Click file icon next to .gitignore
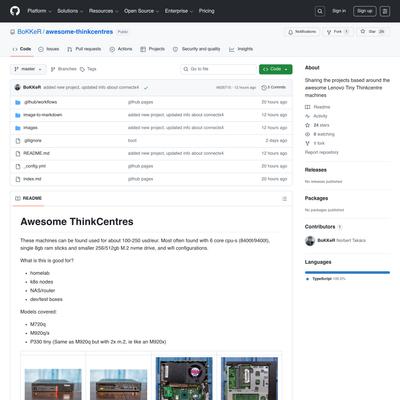The height and width of the screenshot is (400, 400). pos(18,141)
